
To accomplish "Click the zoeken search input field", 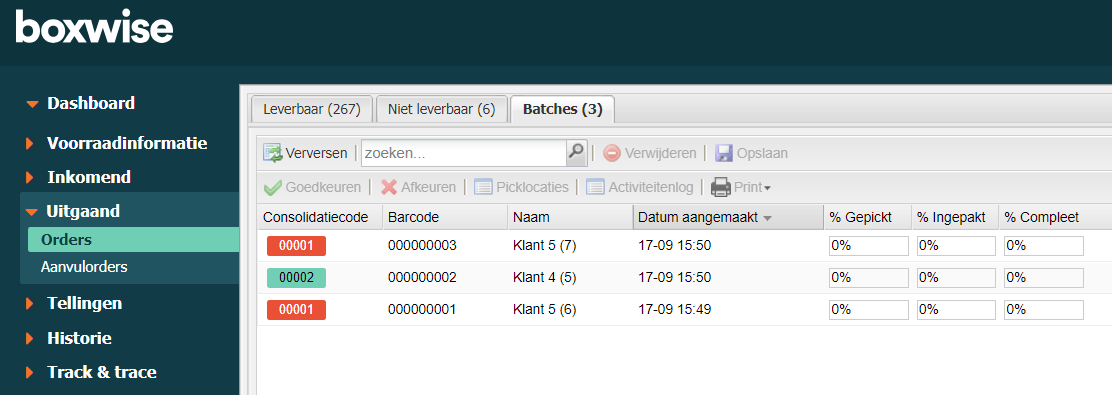I will (x=464, y=152).
